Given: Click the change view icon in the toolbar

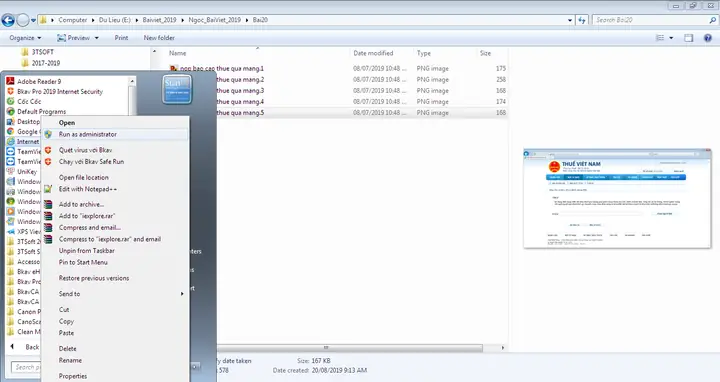Looking at the screenshot, I should 660,38.
